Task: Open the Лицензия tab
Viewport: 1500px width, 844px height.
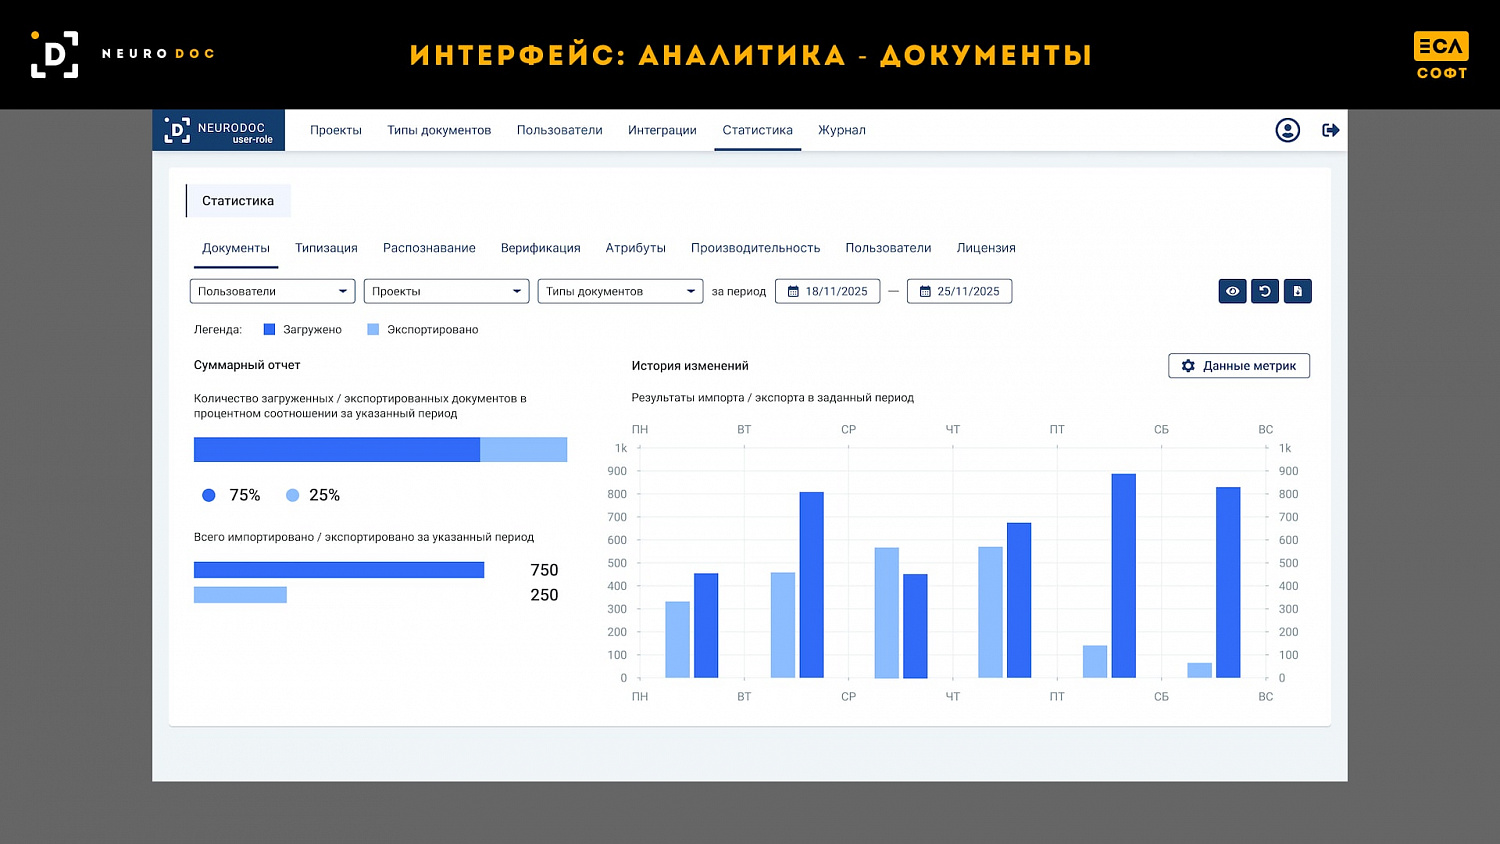Action: click(x=986, y=248)
